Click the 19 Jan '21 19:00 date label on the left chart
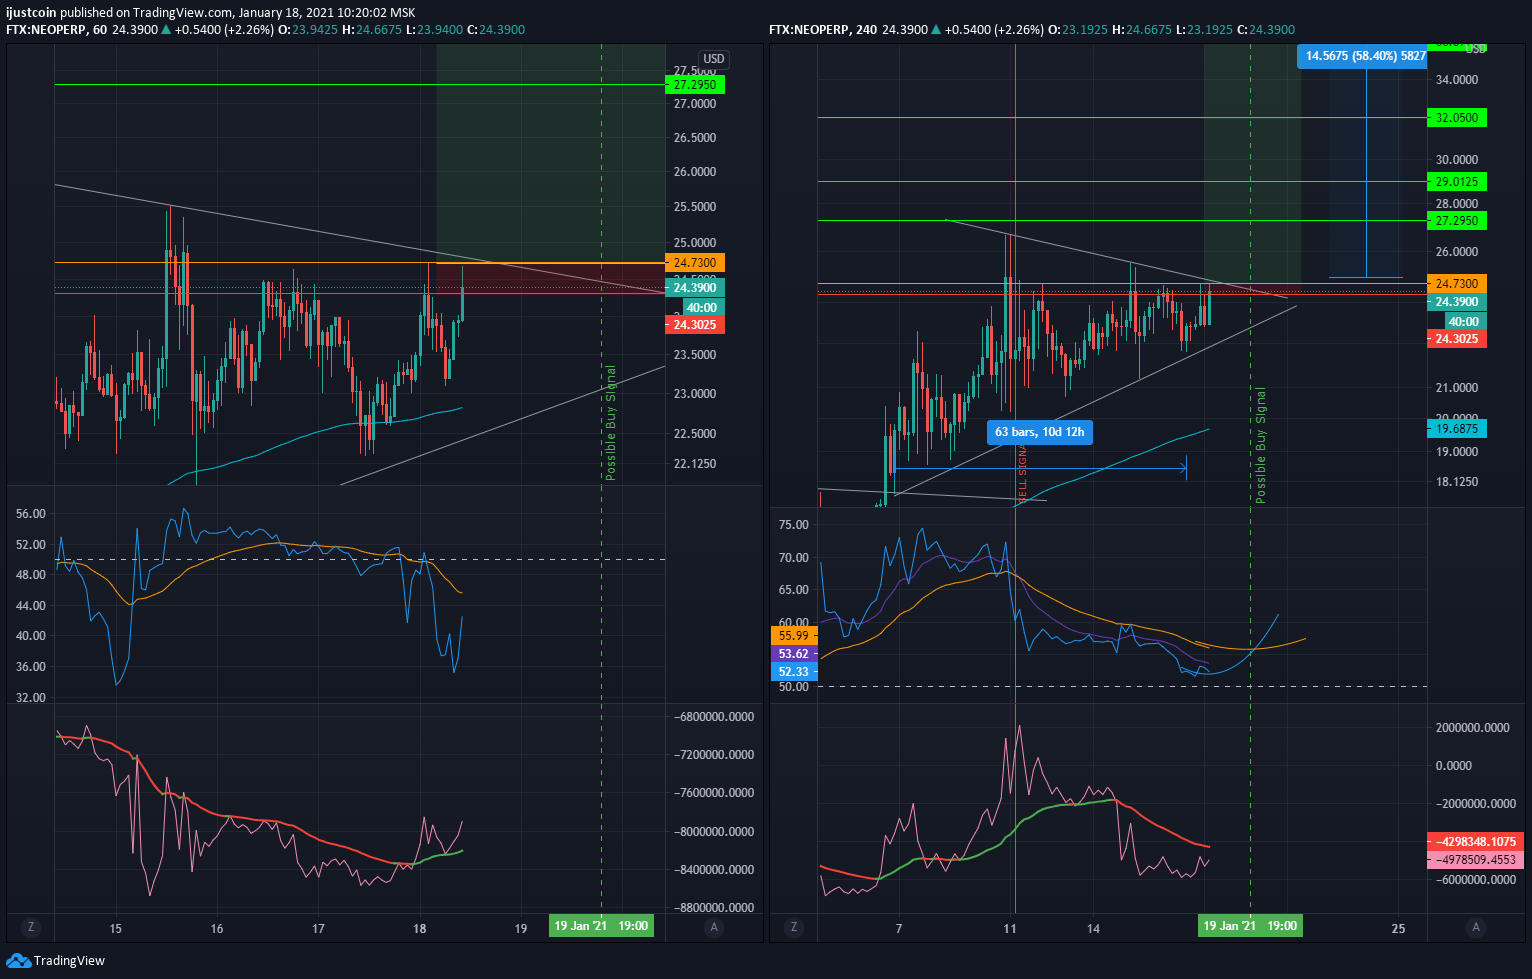The image size is (1532, 979). coord(601,926)
